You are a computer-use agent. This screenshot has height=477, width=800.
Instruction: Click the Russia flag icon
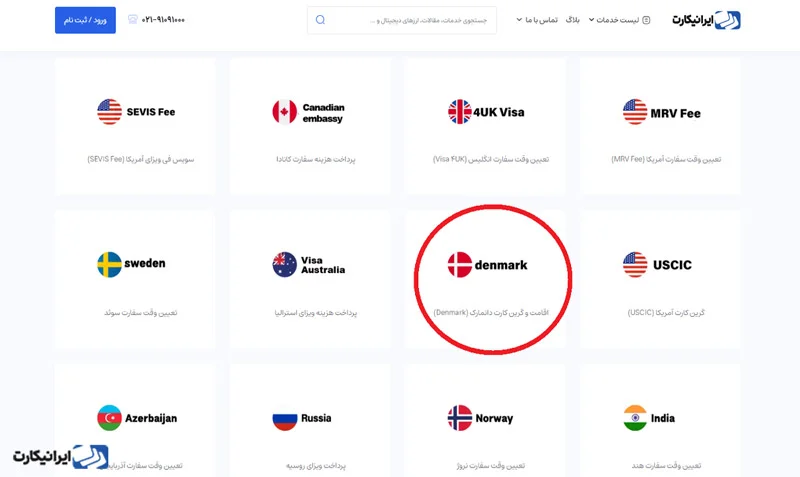click(x=285, y=417)
